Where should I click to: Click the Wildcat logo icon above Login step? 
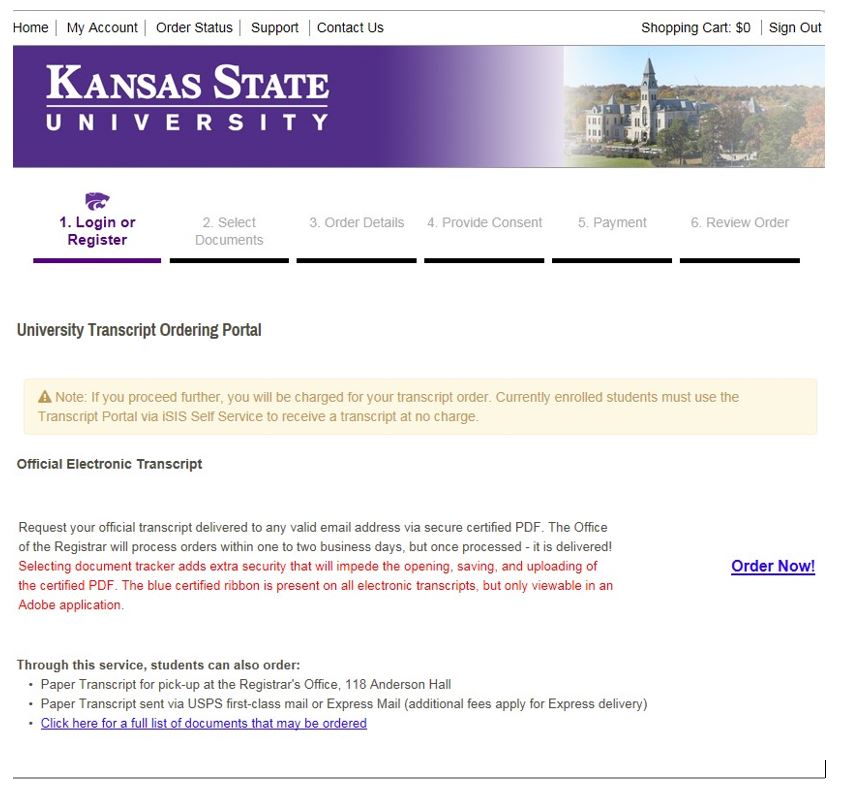click(x=97, y=201)
